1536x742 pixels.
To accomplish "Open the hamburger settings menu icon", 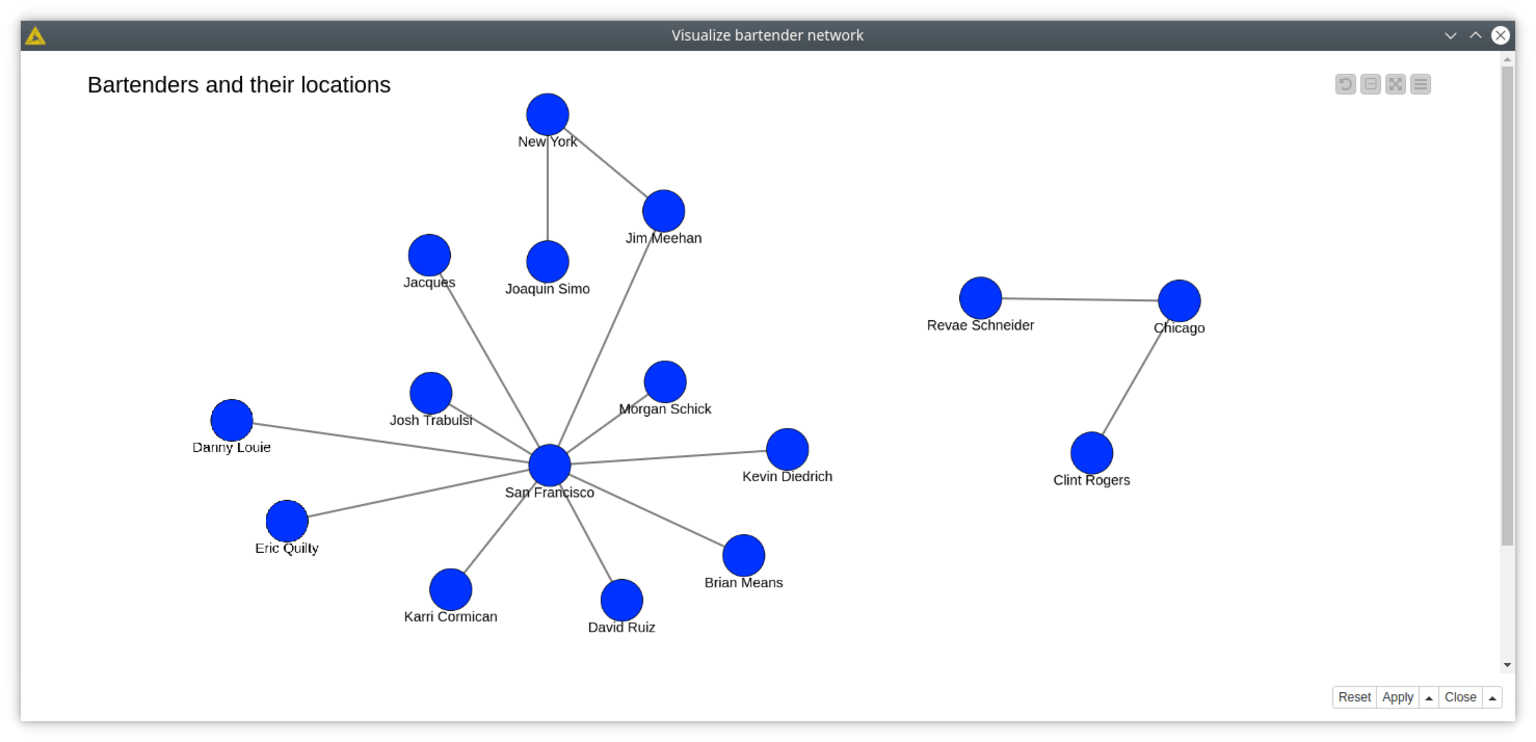I will pyautogui.click(x=1420, y=84).
